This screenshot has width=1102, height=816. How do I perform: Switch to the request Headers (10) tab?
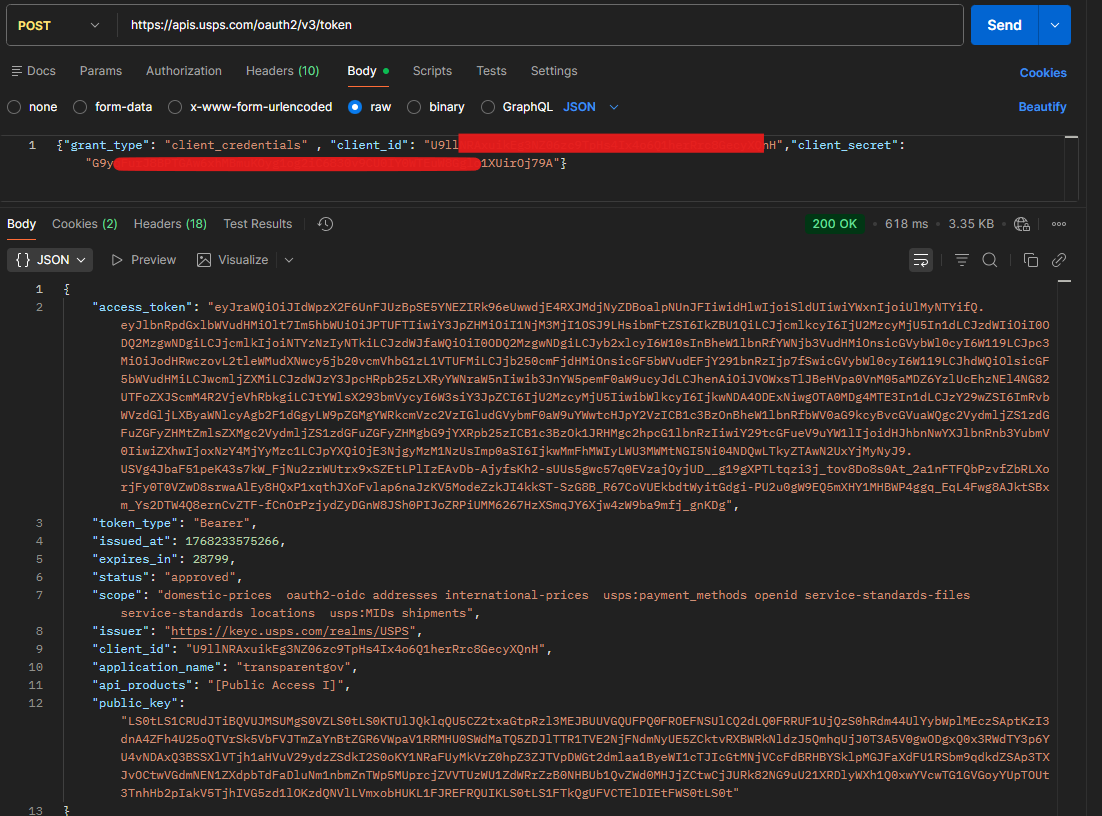[x=282, y=71]
